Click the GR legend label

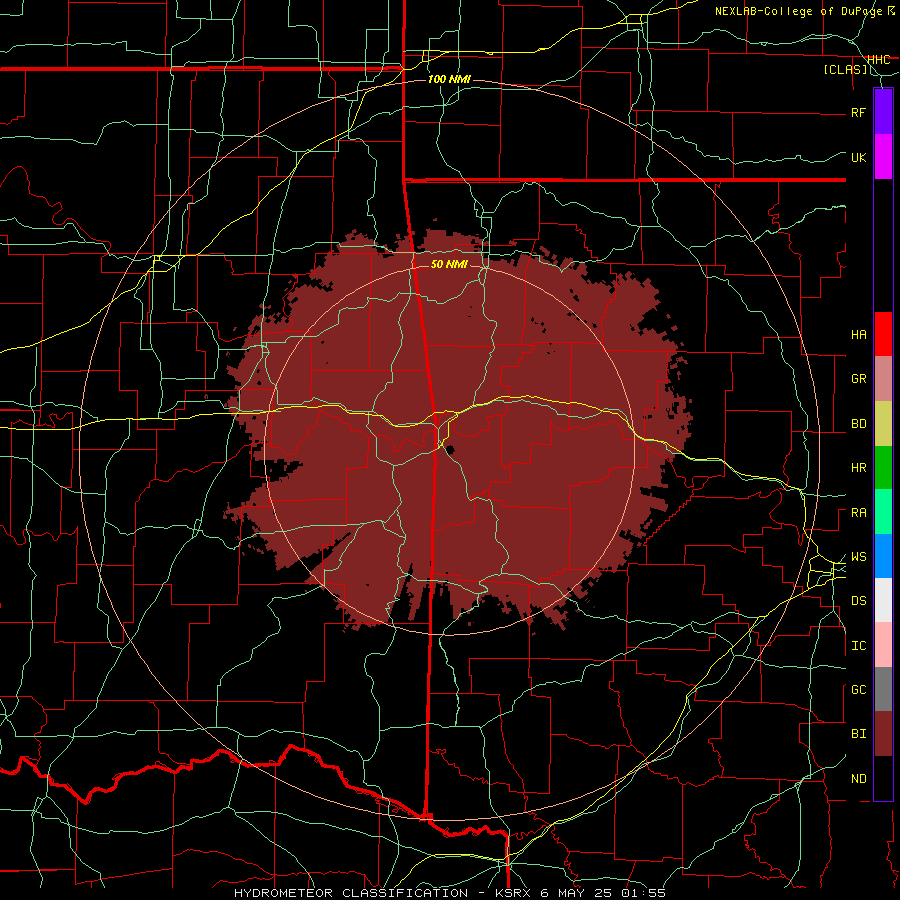(858, 379)
